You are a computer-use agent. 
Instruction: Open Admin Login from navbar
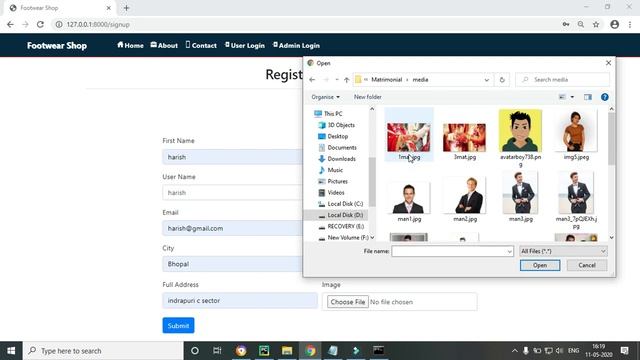coord(296,45)
